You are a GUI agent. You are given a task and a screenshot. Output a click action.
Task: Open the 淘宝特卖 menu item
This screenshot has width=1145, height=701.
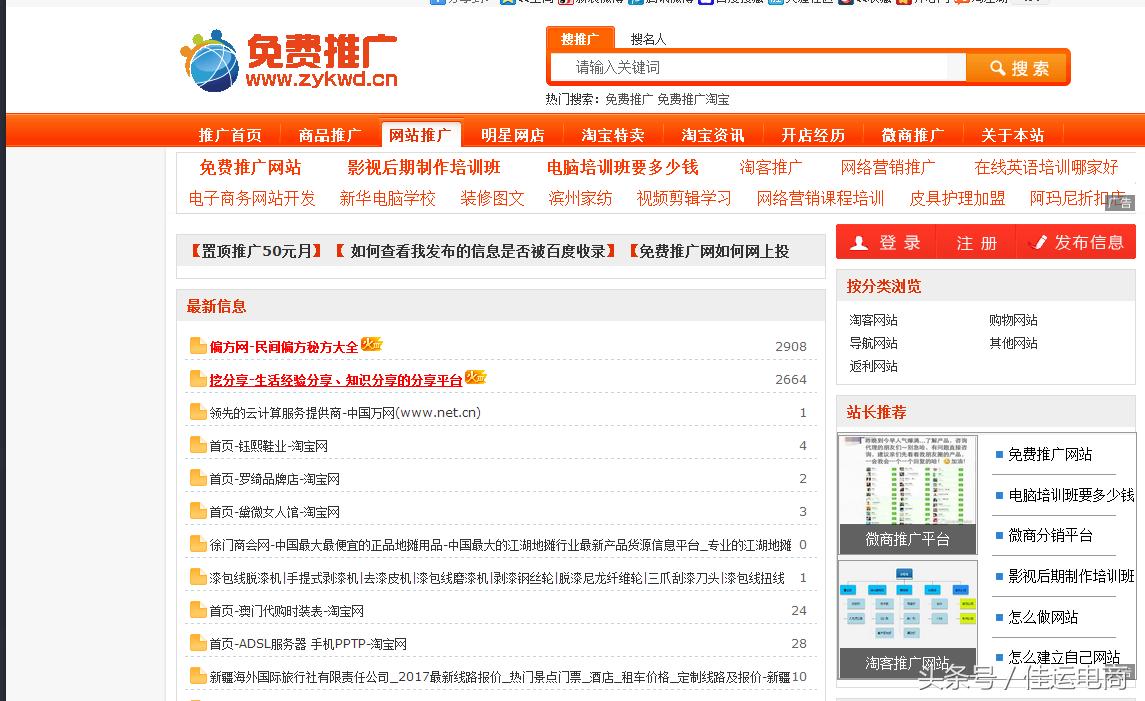[614, 133]
